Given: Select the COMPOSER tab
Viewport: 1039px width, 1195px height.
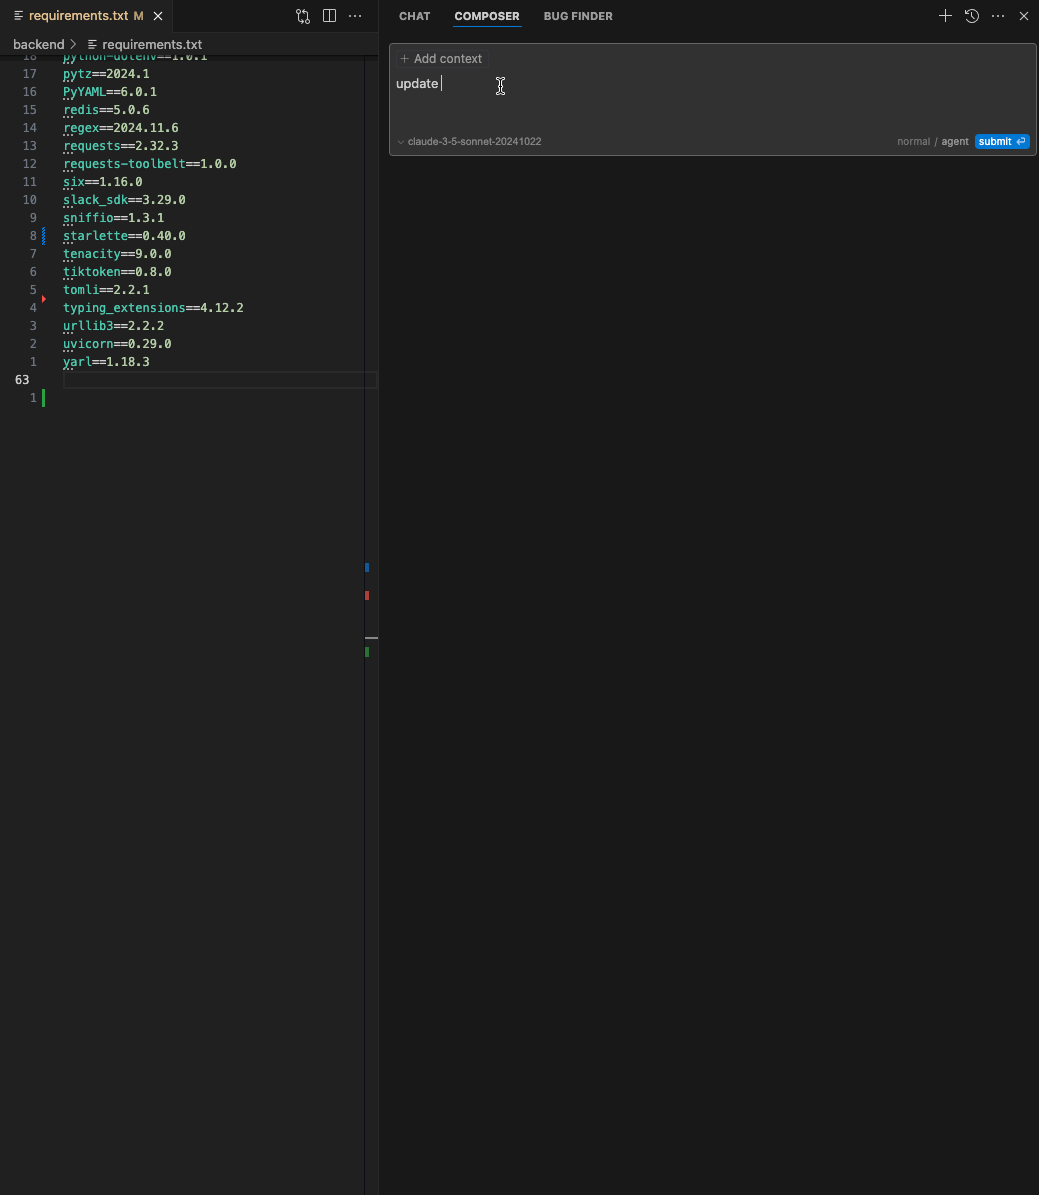Looking at the screenshot, I should pyautogui.click(x=487, y=16).
